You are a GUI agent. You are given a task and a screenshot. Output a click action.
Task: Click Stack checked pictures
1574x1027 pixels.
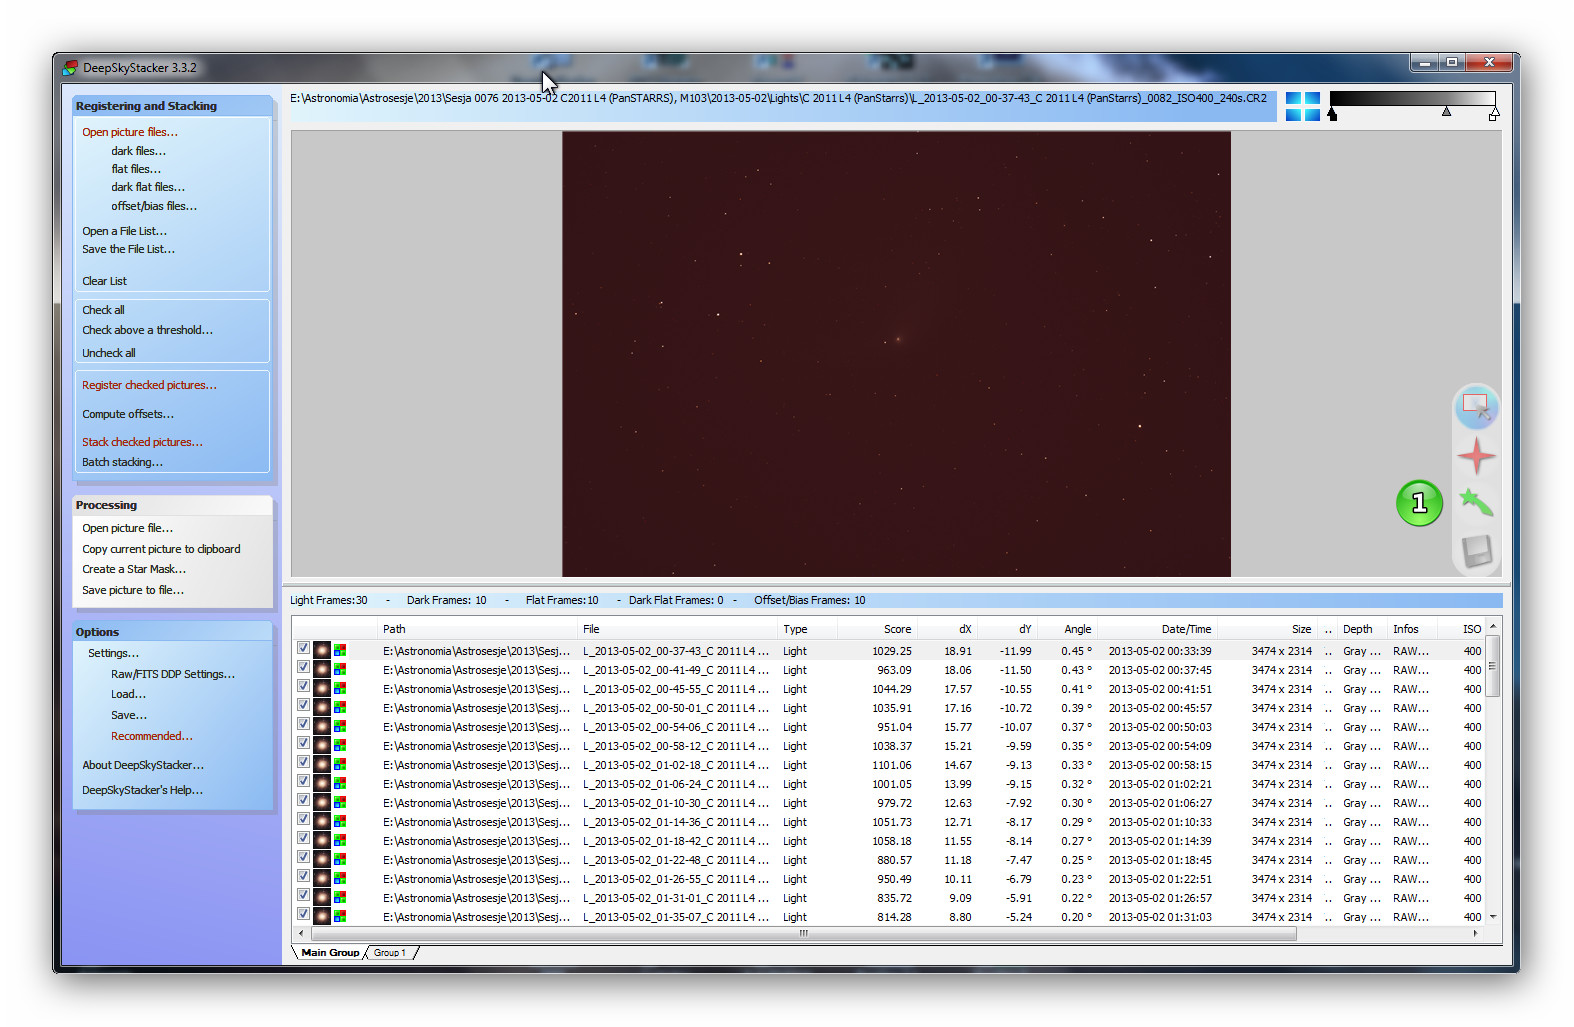[142, 442]
